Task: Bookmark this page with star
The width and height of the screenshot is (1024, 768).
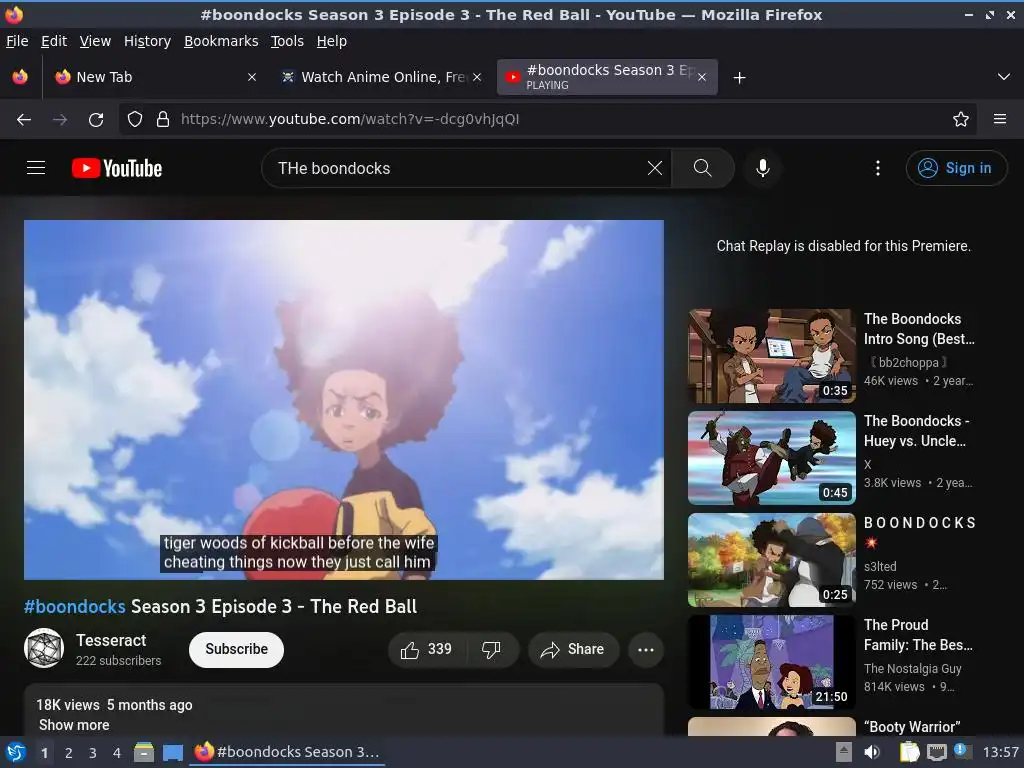Action: 961,120
